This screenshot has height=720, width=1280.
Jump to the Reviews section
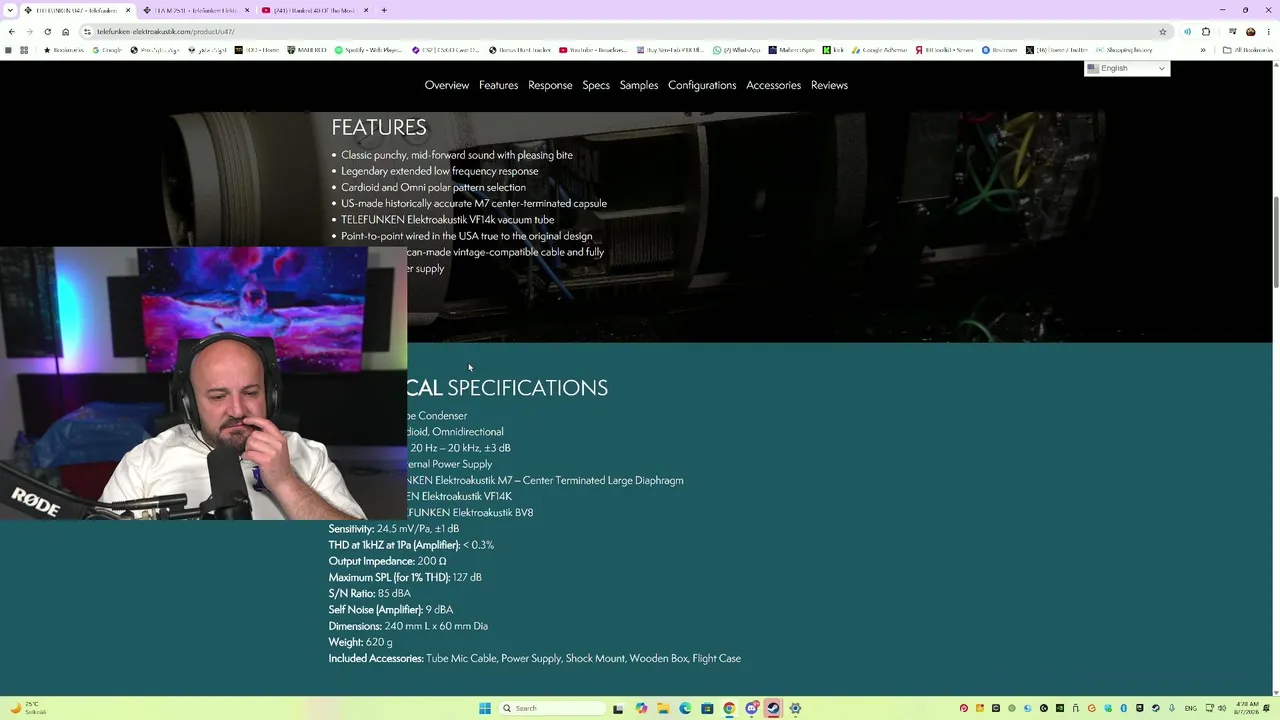tap(829, 85)
